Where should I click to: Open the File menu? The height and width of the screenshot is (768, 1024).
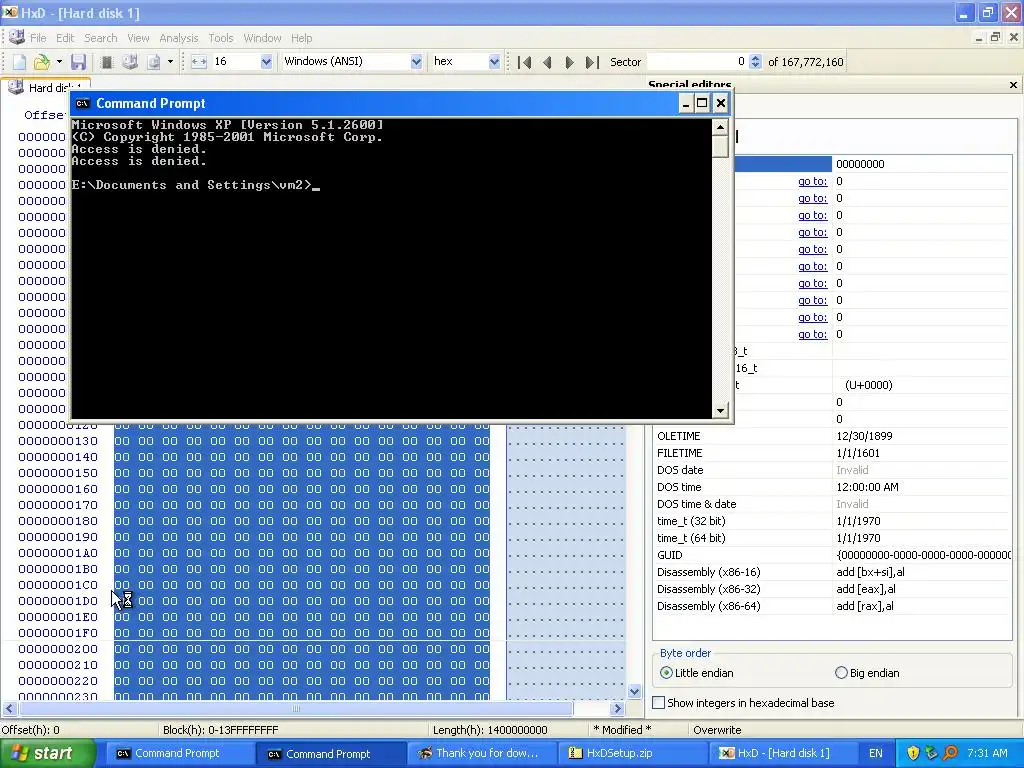click(38, 38)
